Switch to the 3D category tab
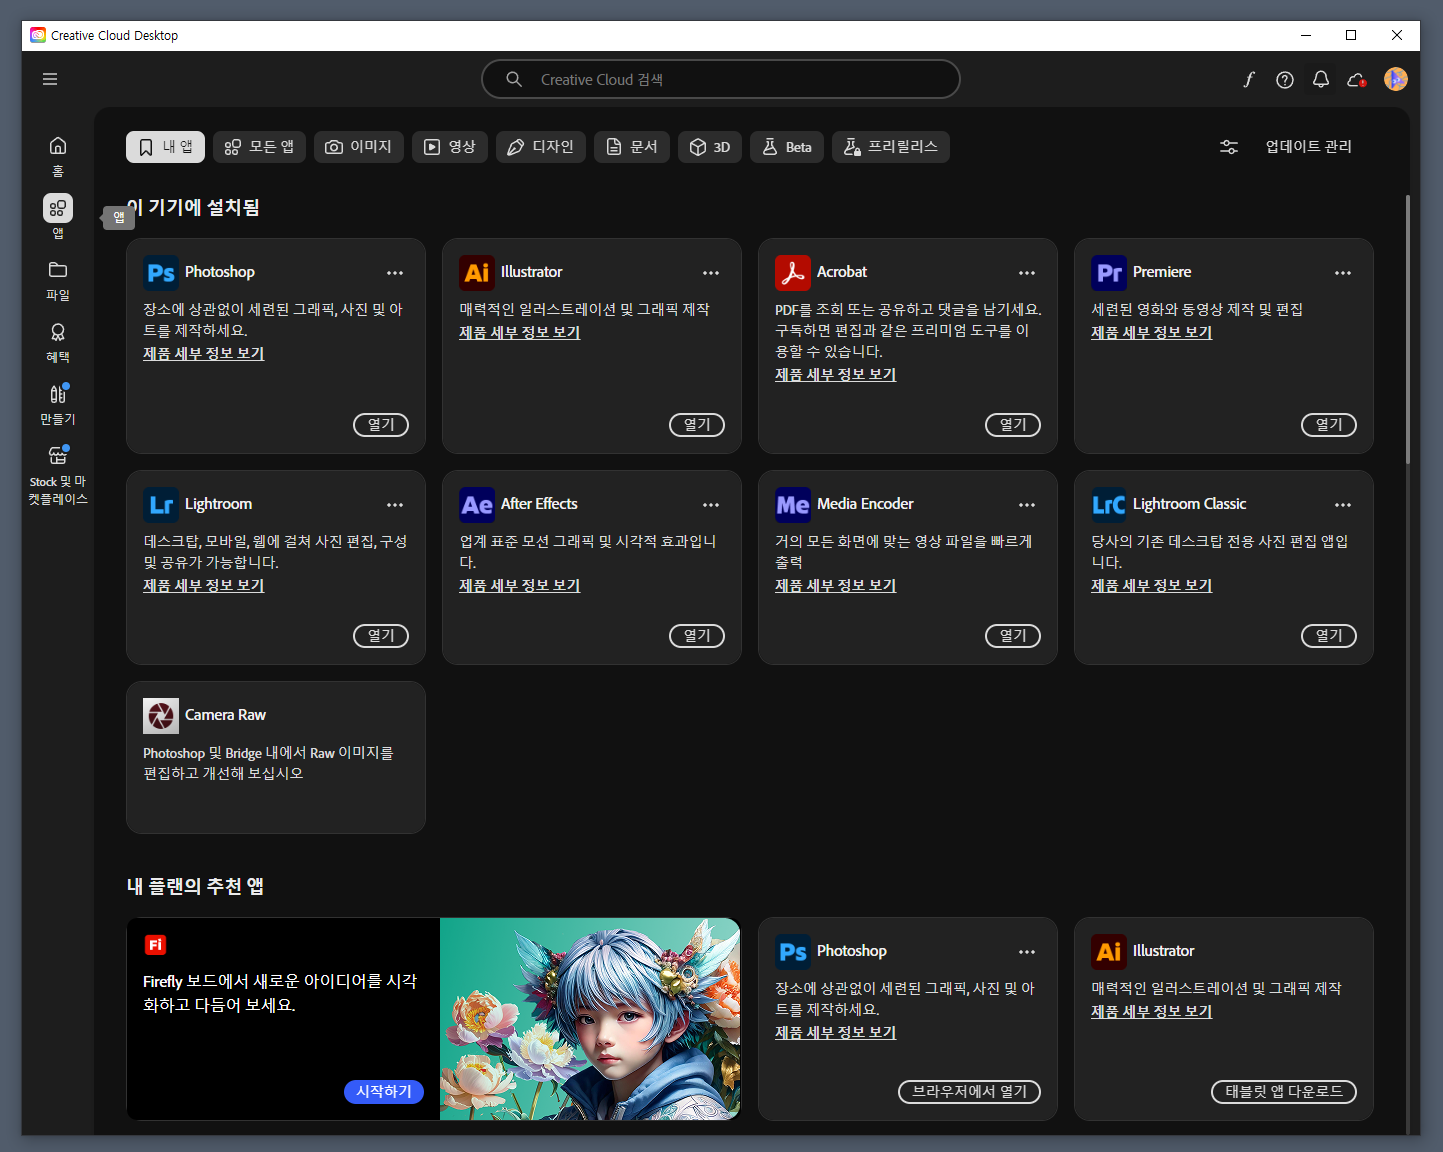Screen dimensions: 1443x1152 click(x=710, y=147)
